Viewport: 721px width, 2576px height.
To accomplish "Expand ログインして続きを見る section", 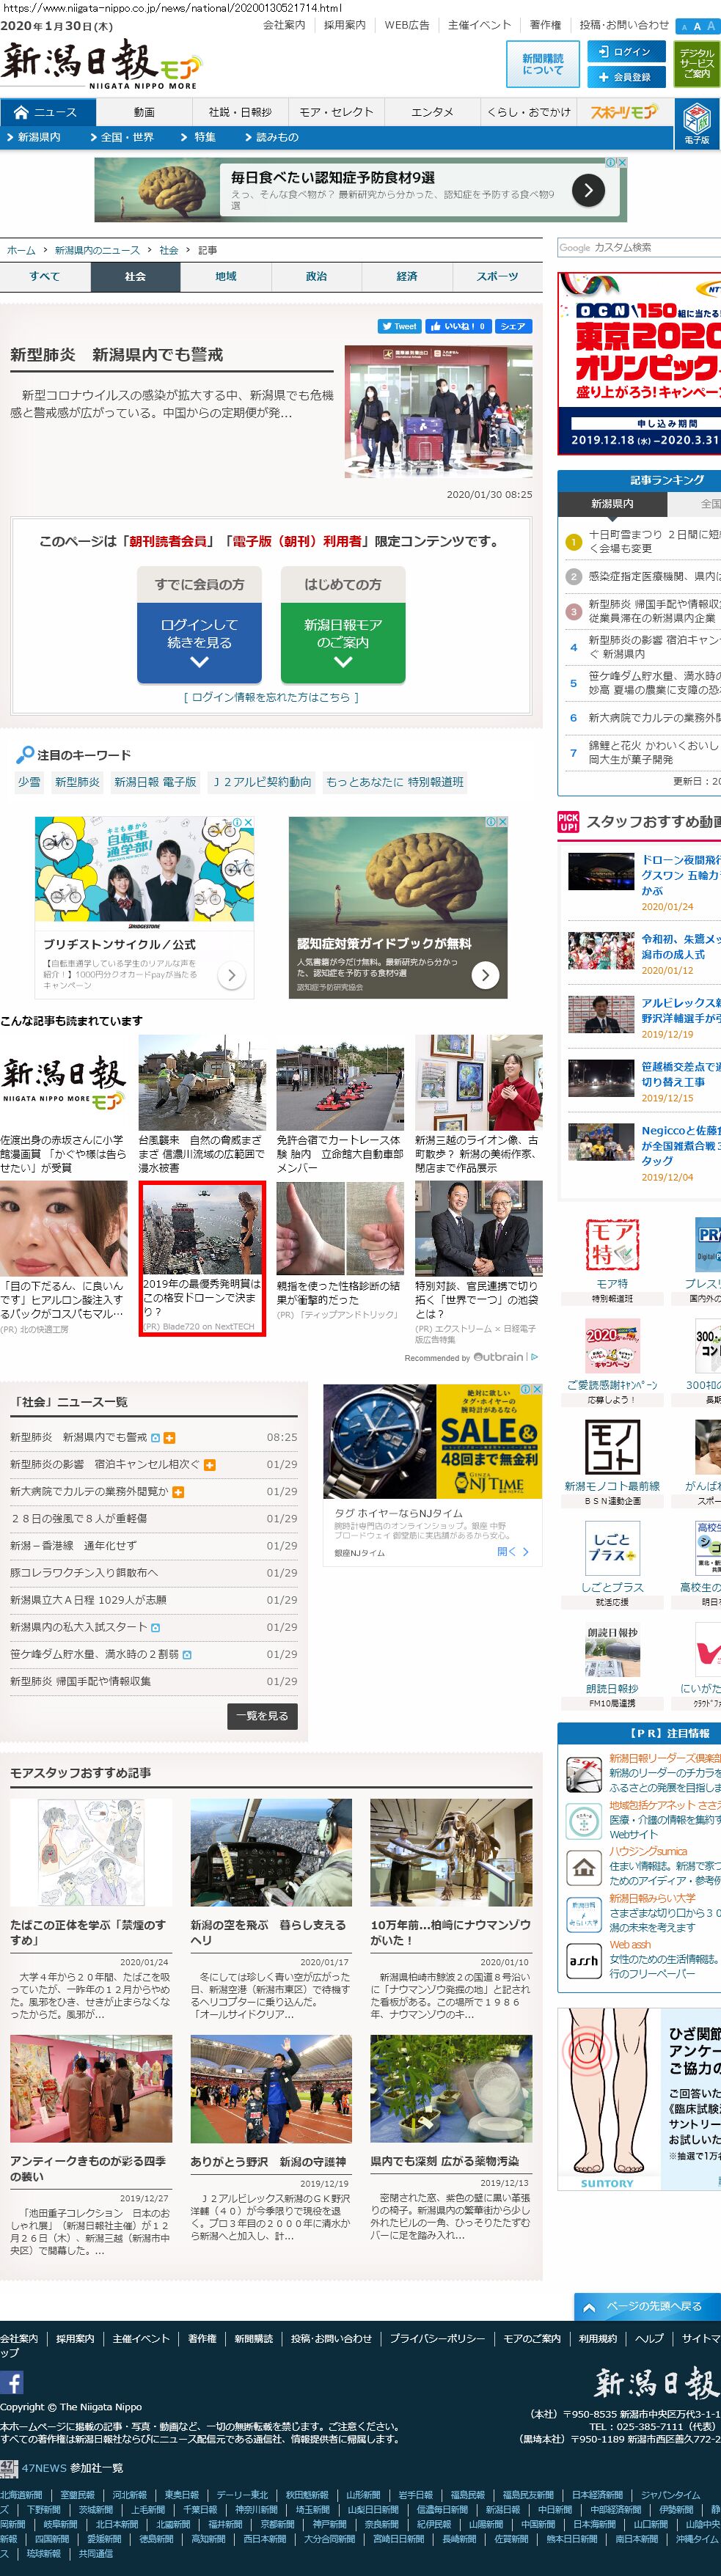I will [199, 641].
